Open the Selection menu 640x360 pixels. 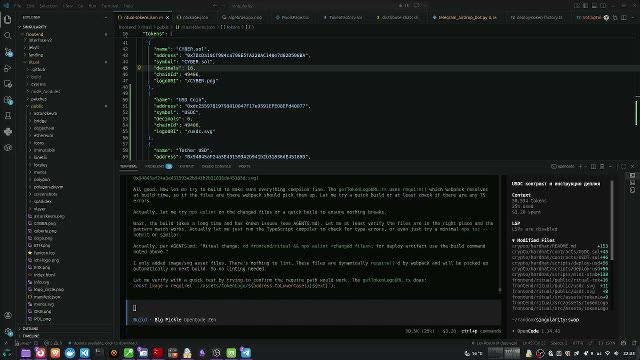click(48, 6)
